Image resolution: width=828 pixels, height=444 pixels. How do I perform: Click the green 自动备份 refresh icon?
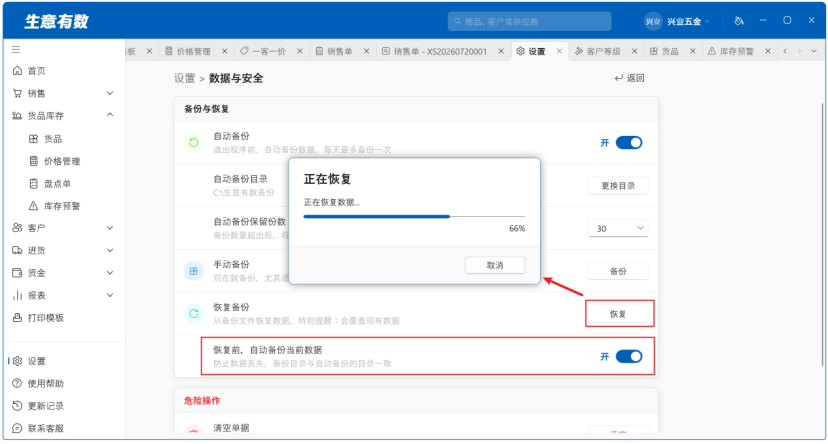tap(194, 143)
